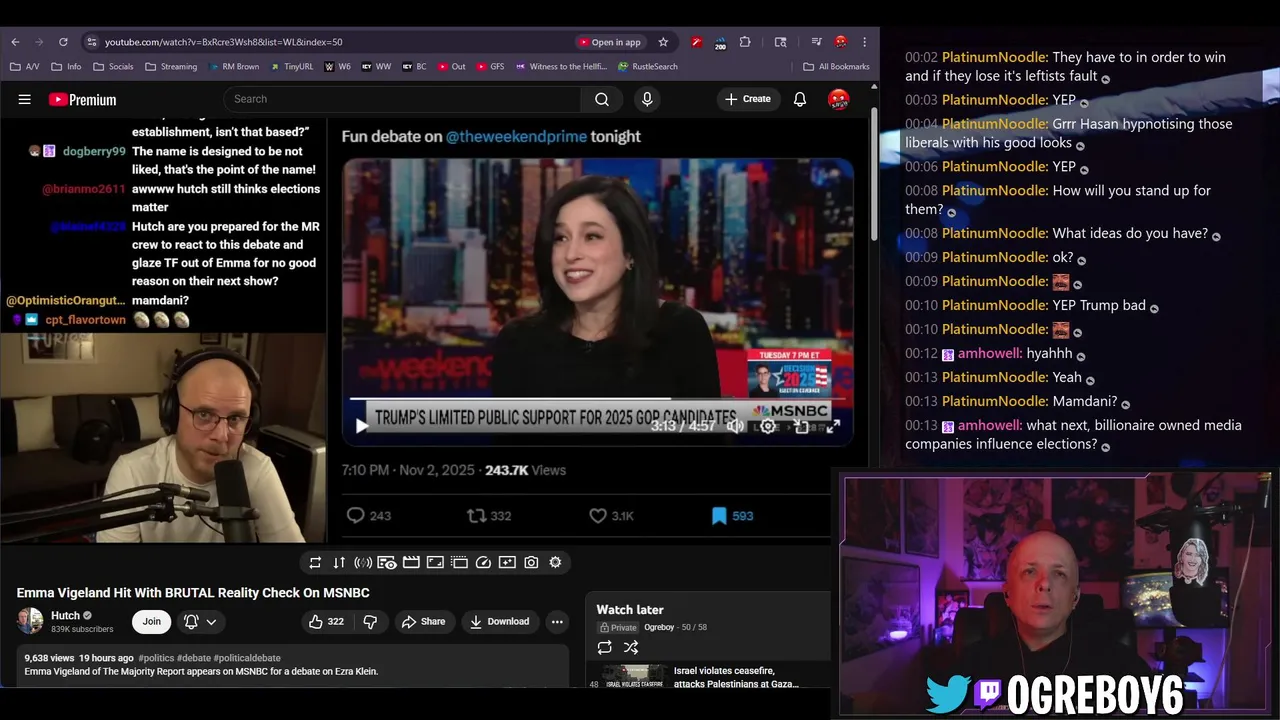Open the Streaming bookmarks folder
The height and width of the screenshot is (720, 1280).
[171, 67]
